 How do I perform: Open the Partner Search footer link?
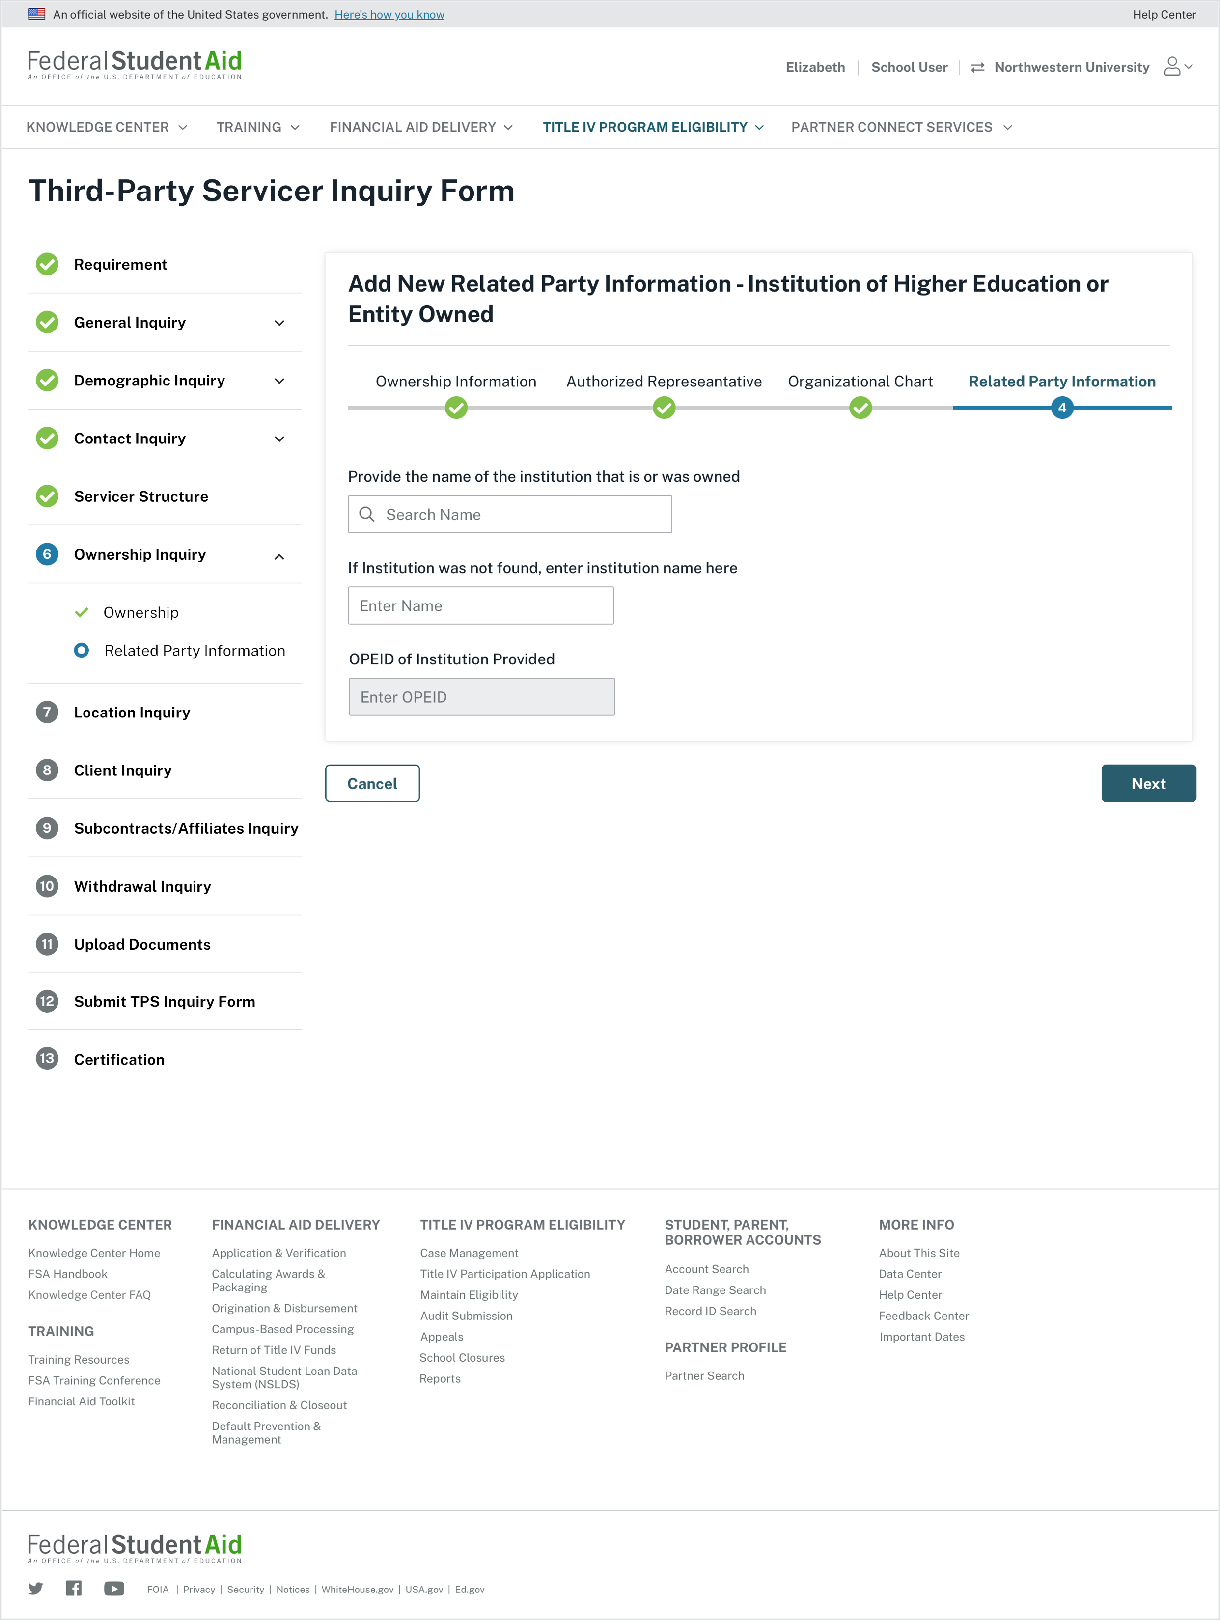pyautogui.click(x=705, y=1376)
